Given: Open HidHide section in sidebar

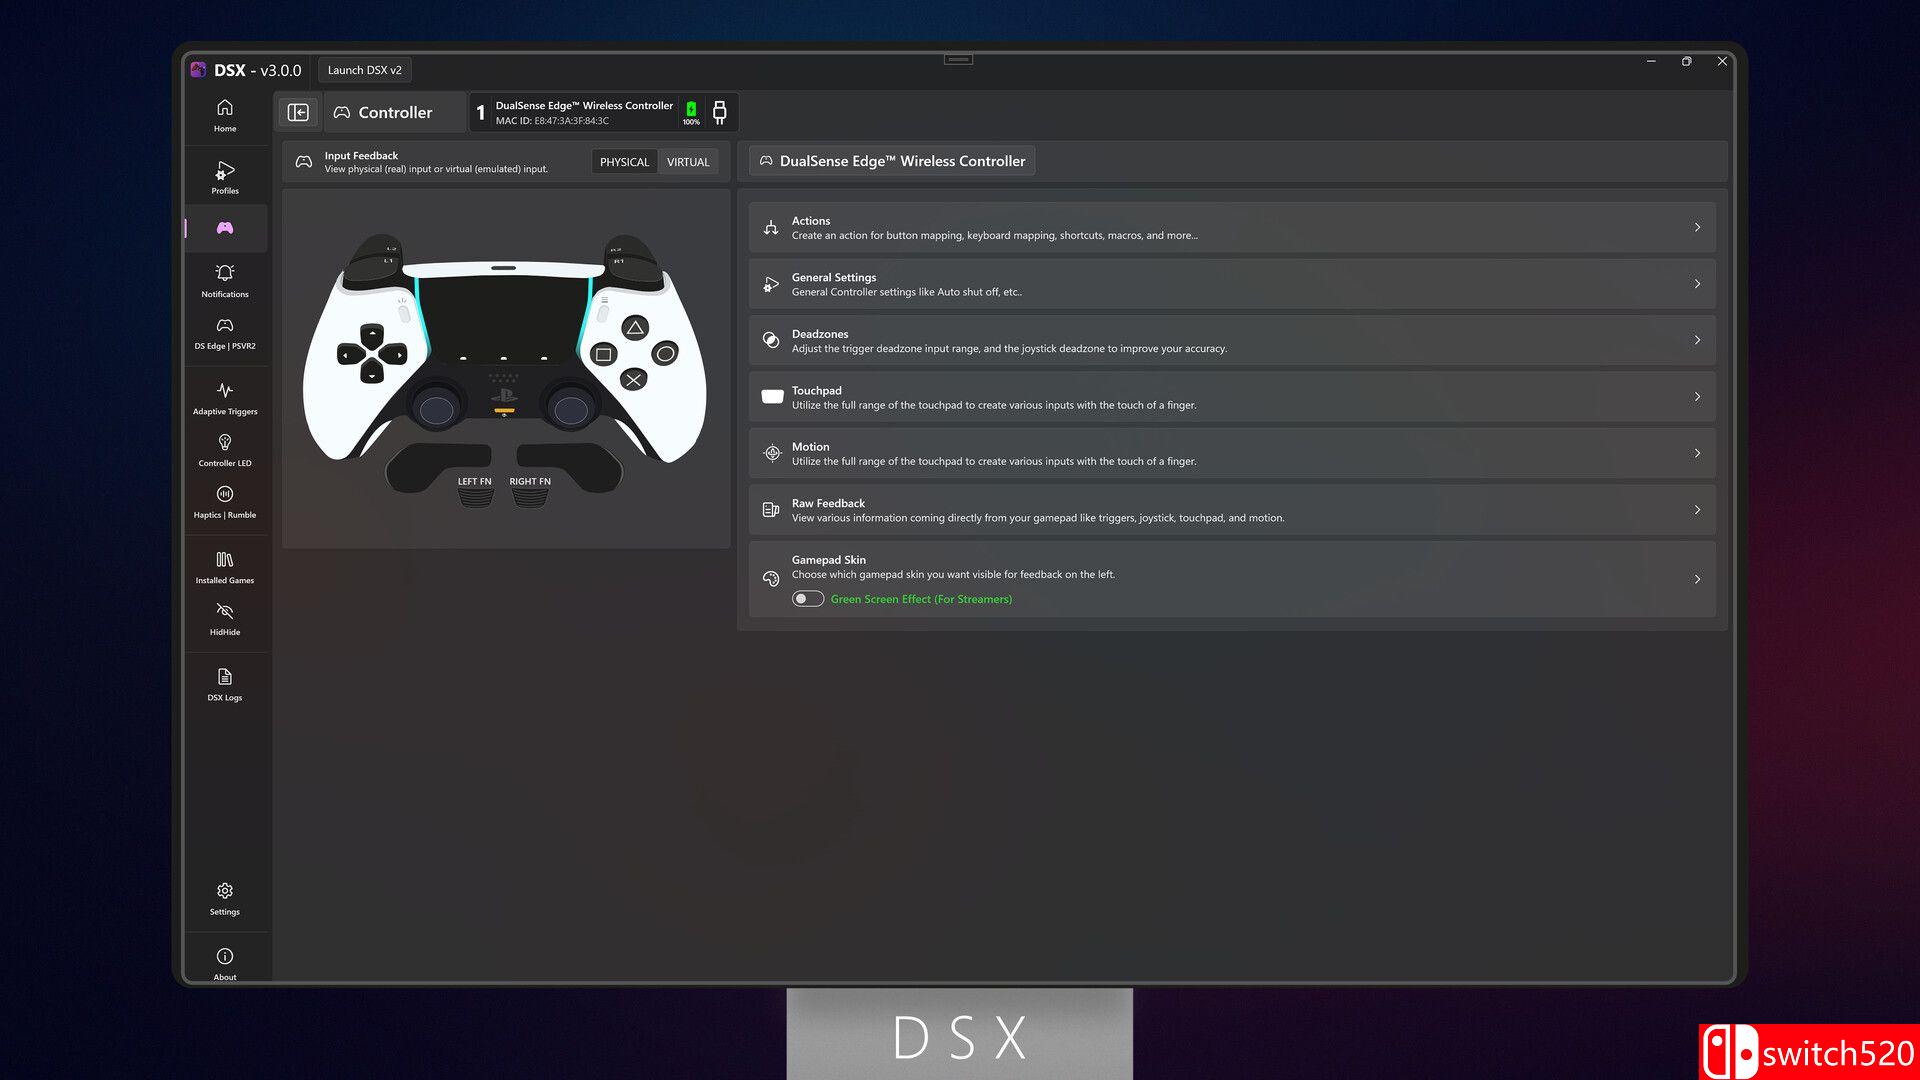Looking at the screenshot, I should [225, 619].
